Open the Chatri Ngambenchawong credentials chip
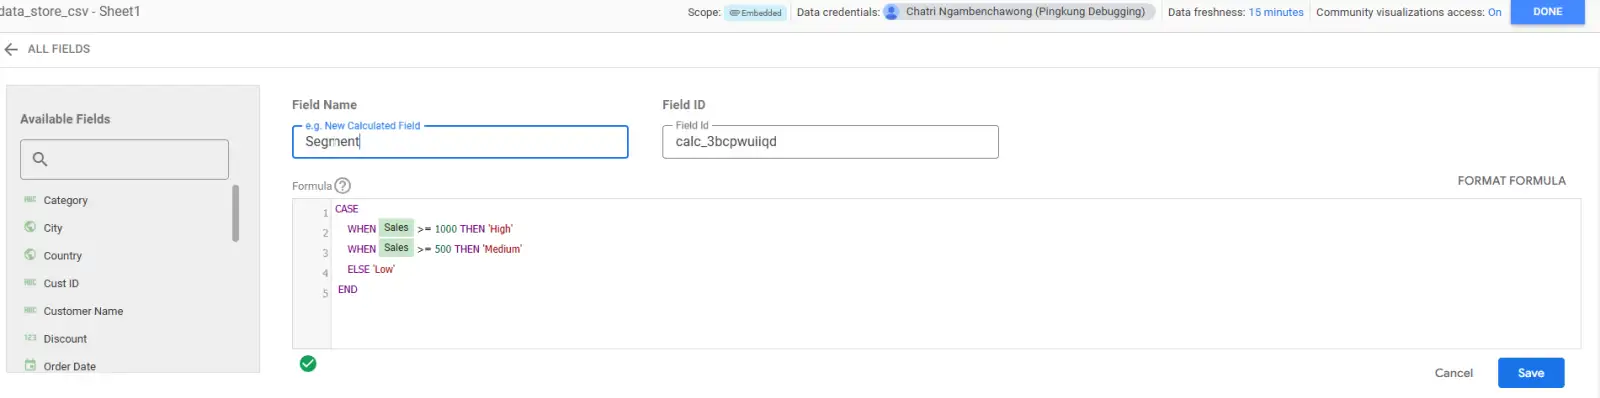This screenshot has height=398, width=1600. (1019, 12)
